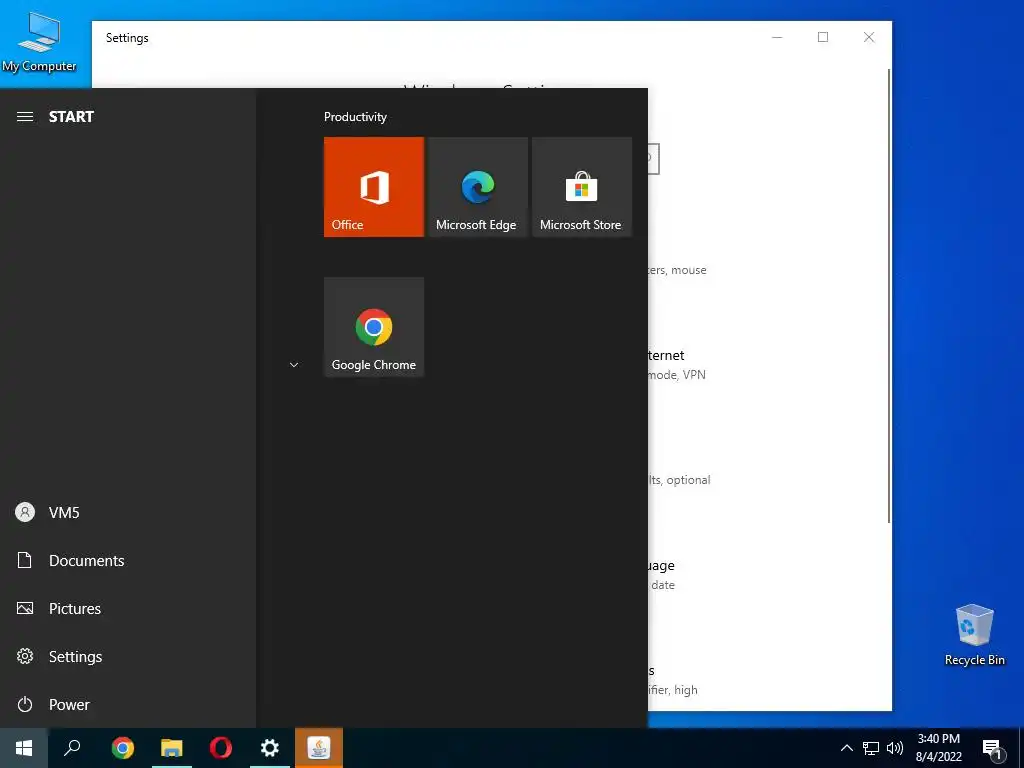Viewport: 1024px width, 768px height.
Task: Open notification Action Center icon
Action: click(x=992, y=749)
